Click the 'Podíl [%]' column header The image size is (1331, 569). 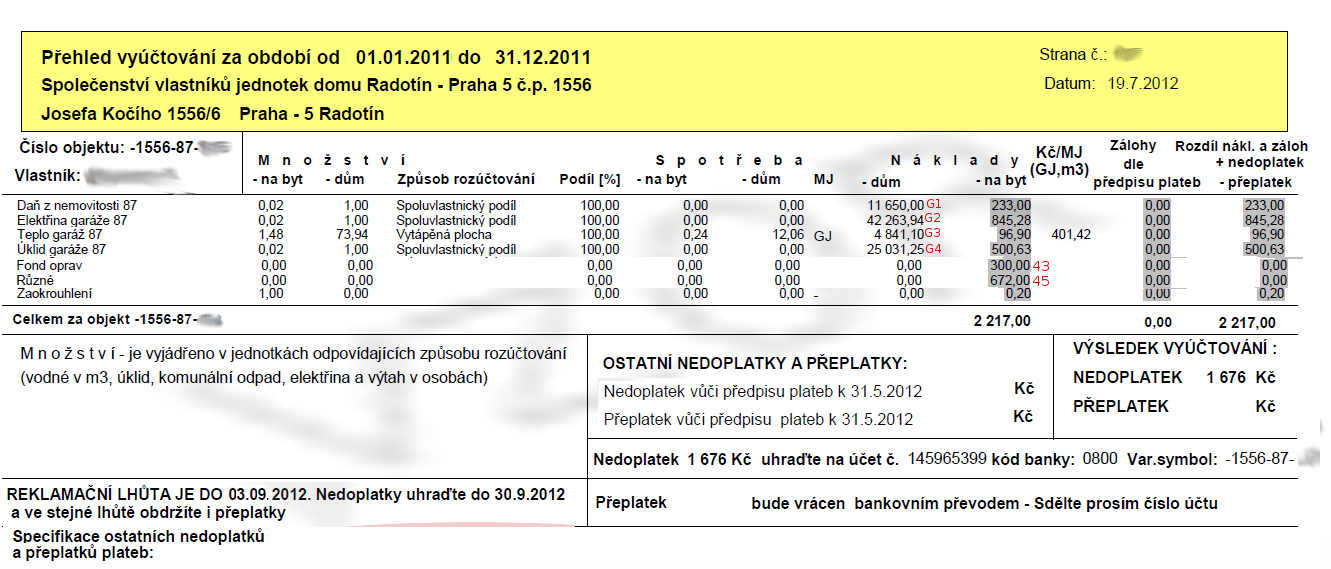pos(590,181)
